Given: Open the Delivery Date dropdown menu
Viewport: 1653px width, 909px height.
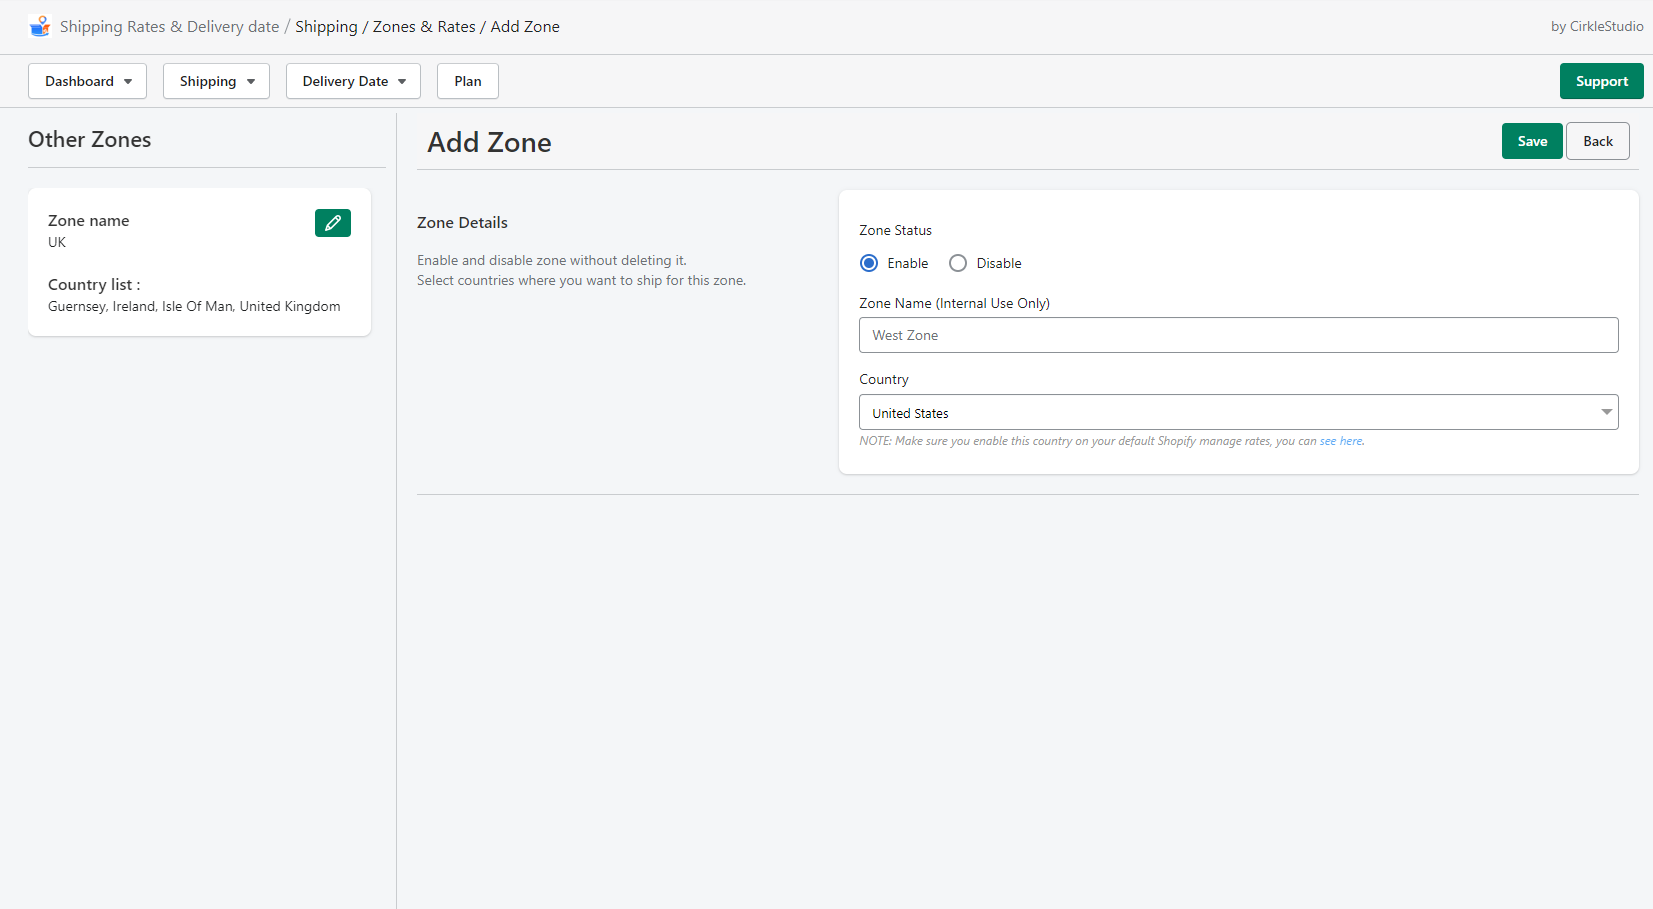Looking at the screenshot, I should [x=353, y=81].
